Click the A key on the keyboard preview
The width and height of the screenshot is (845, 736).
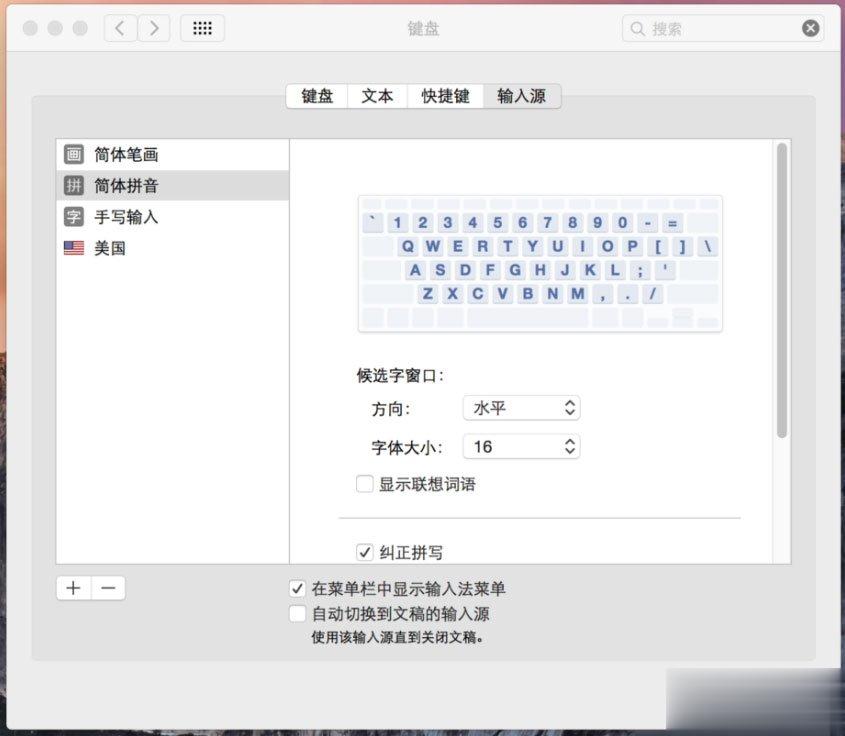[415, 270]
